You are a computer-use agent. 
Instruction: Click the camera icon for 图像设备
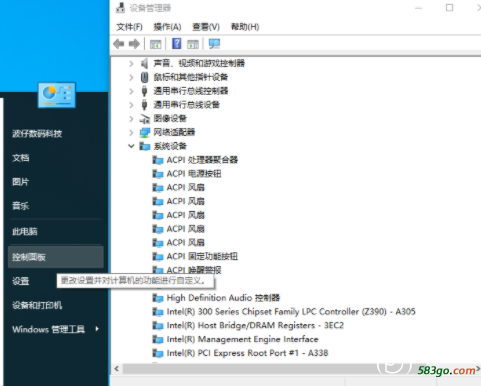145,119
